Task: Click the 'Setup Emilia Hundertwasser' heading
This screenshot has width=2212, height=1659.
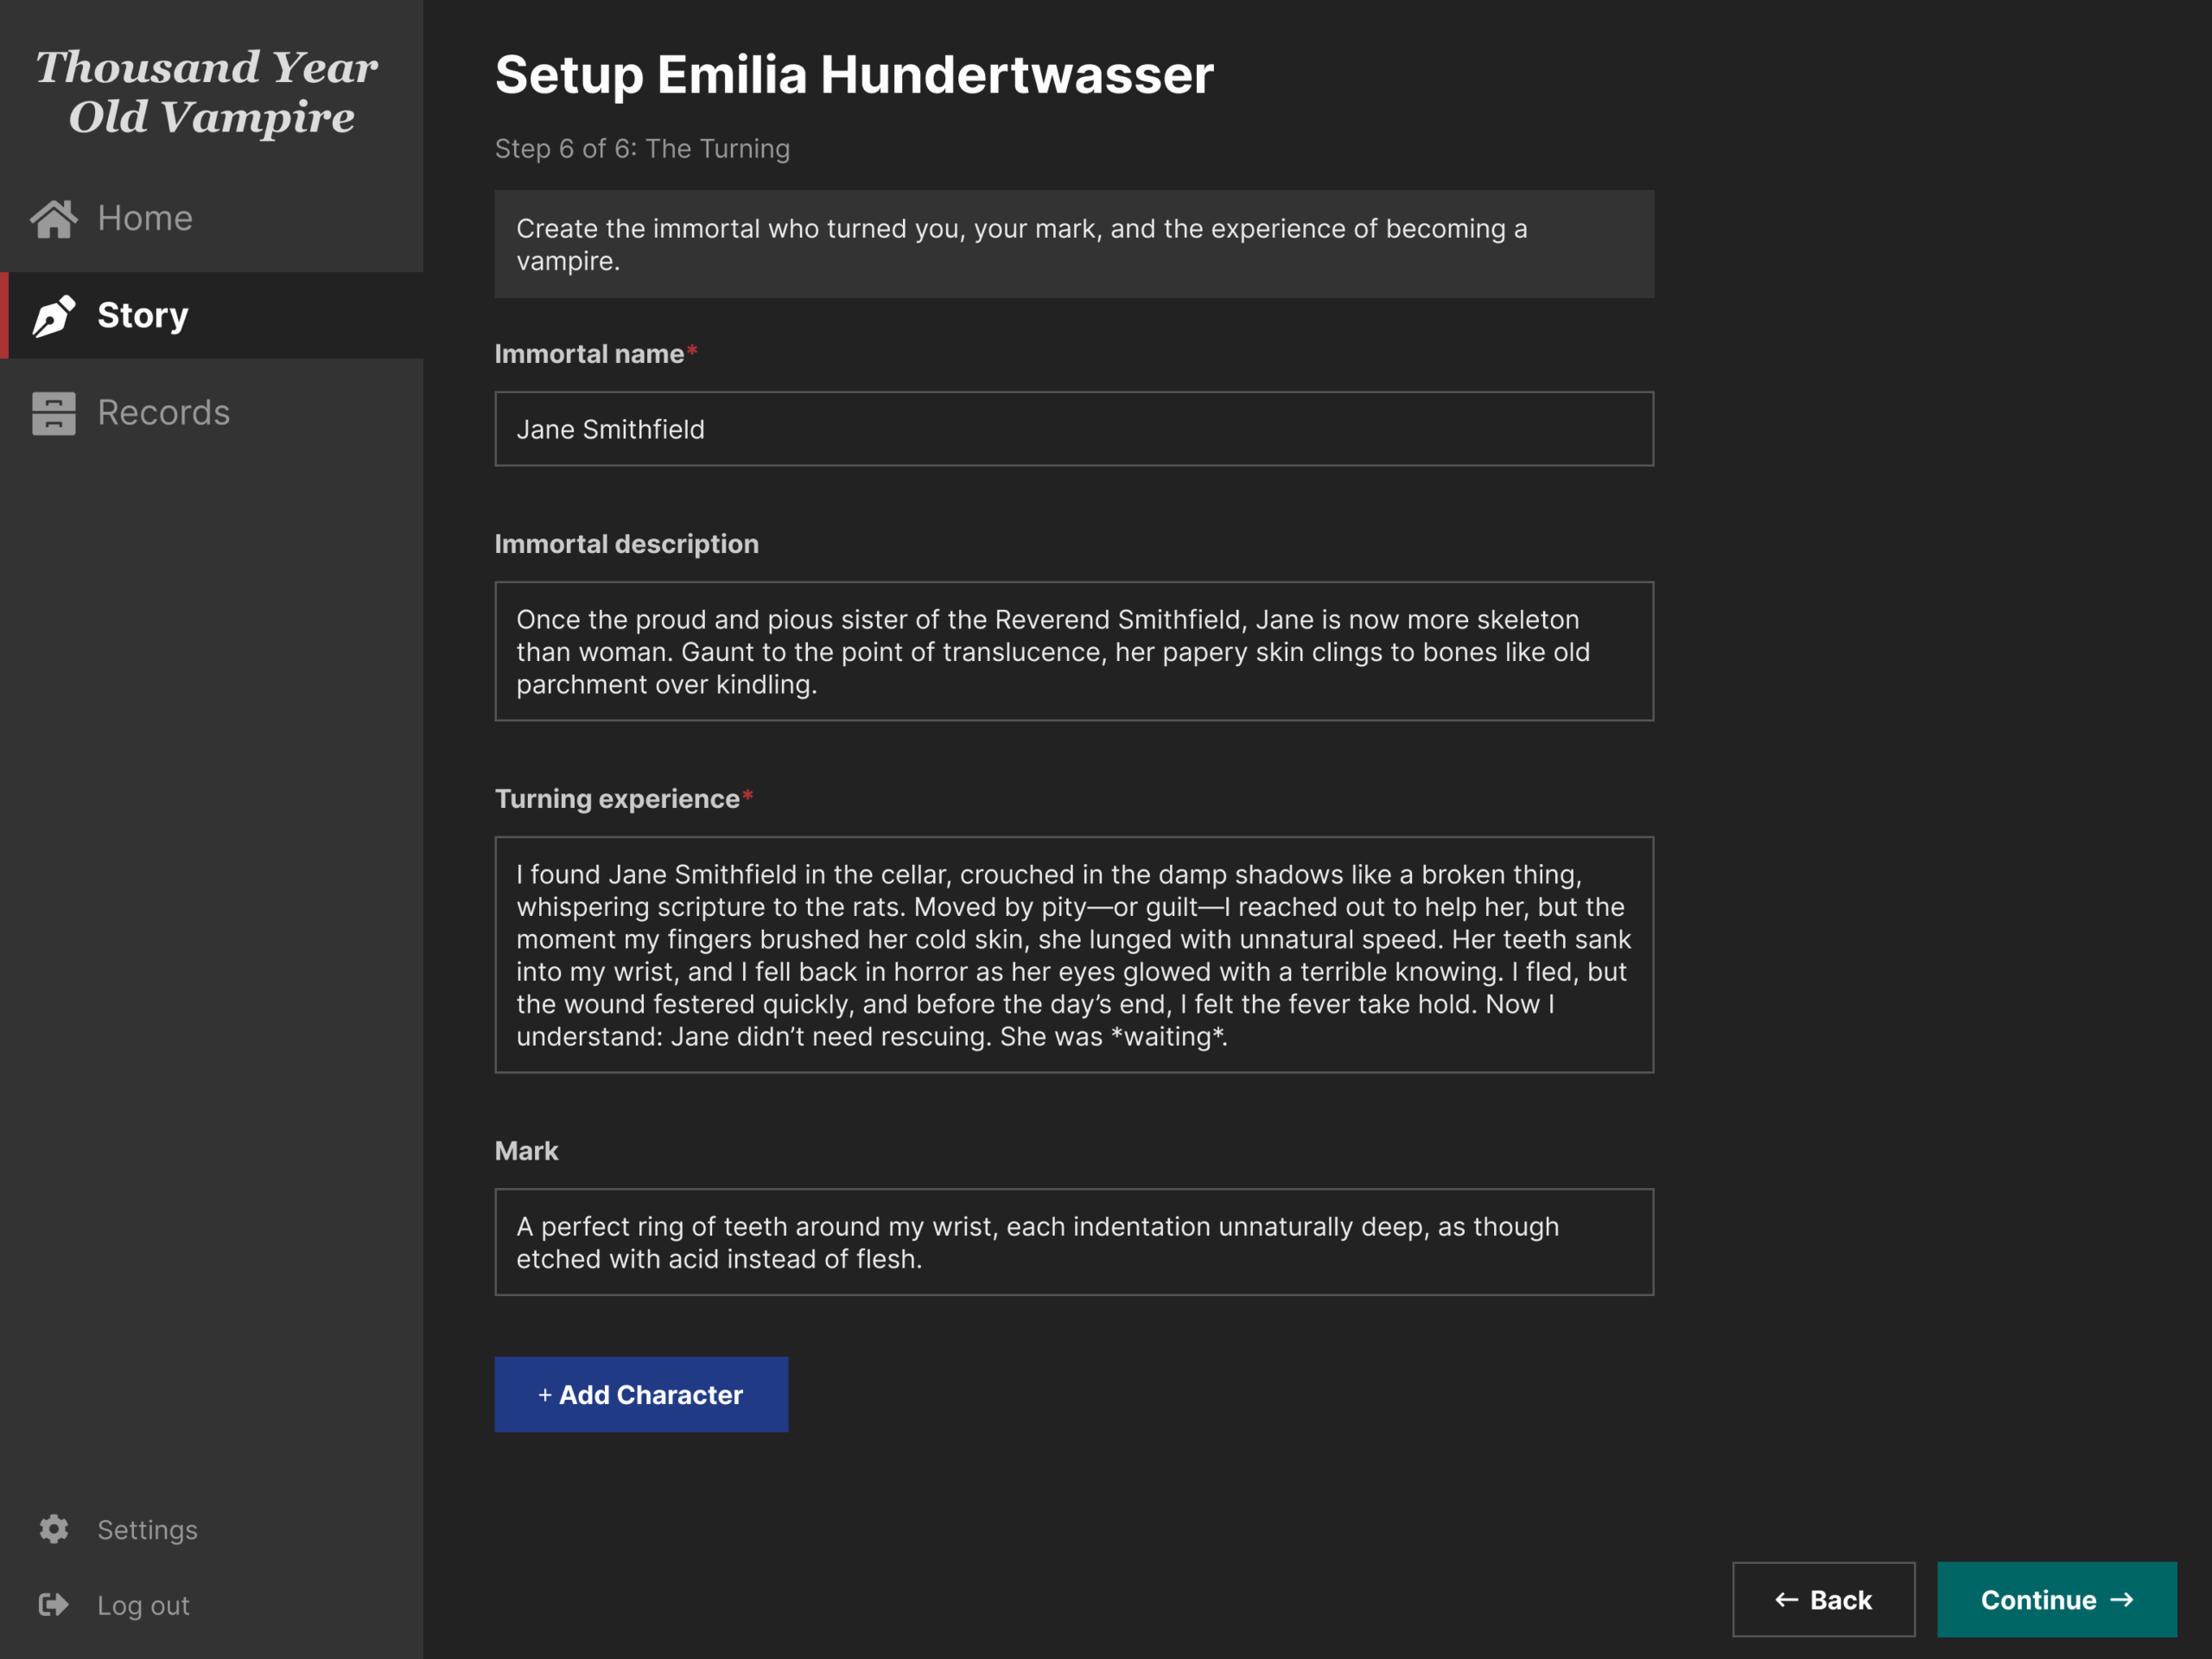Action: click(854, 74)
